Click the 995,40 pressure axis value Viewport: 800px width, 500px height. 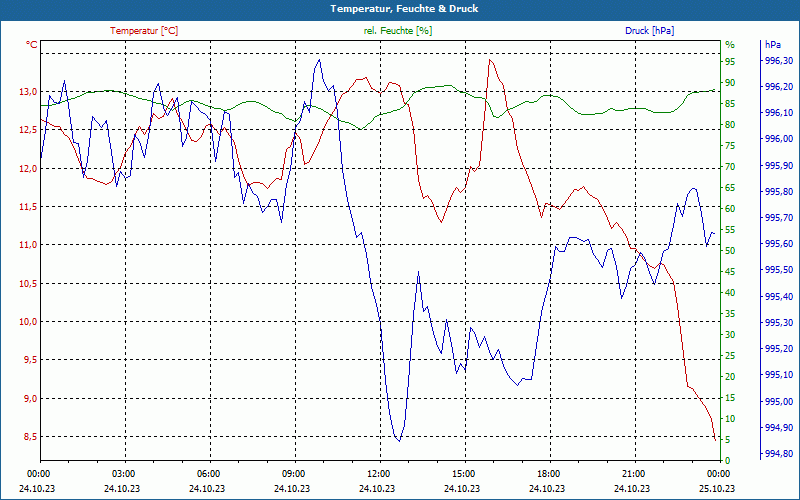(779, 296)
